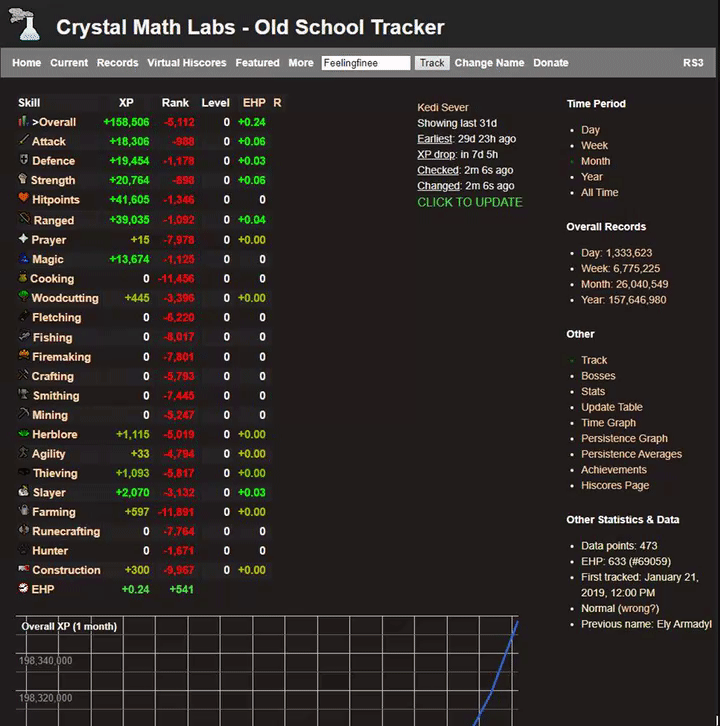Open the Achievements link
The image size is (720, 726).
coord(614,470)
